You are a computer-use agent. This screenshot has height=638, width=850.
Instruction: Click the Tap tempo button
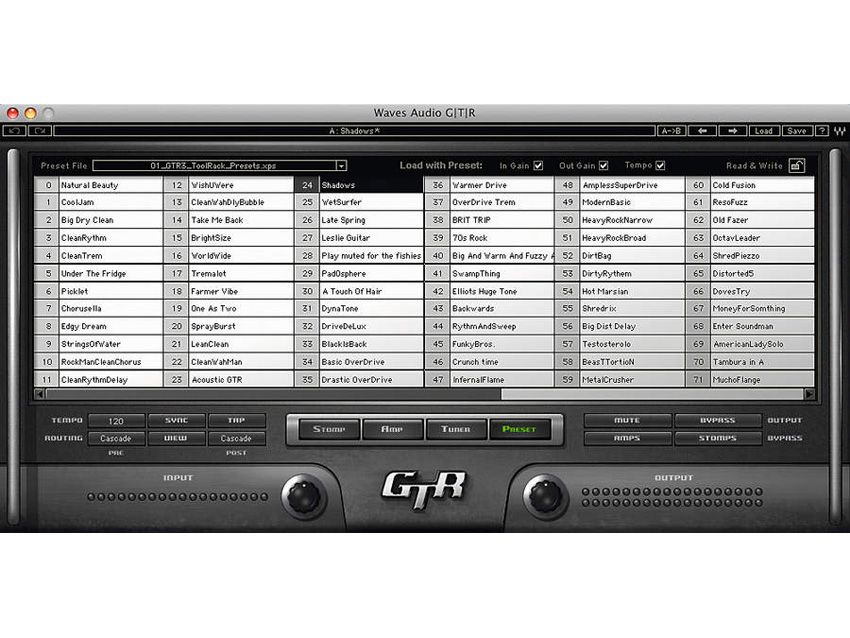[x=236, y=421]
